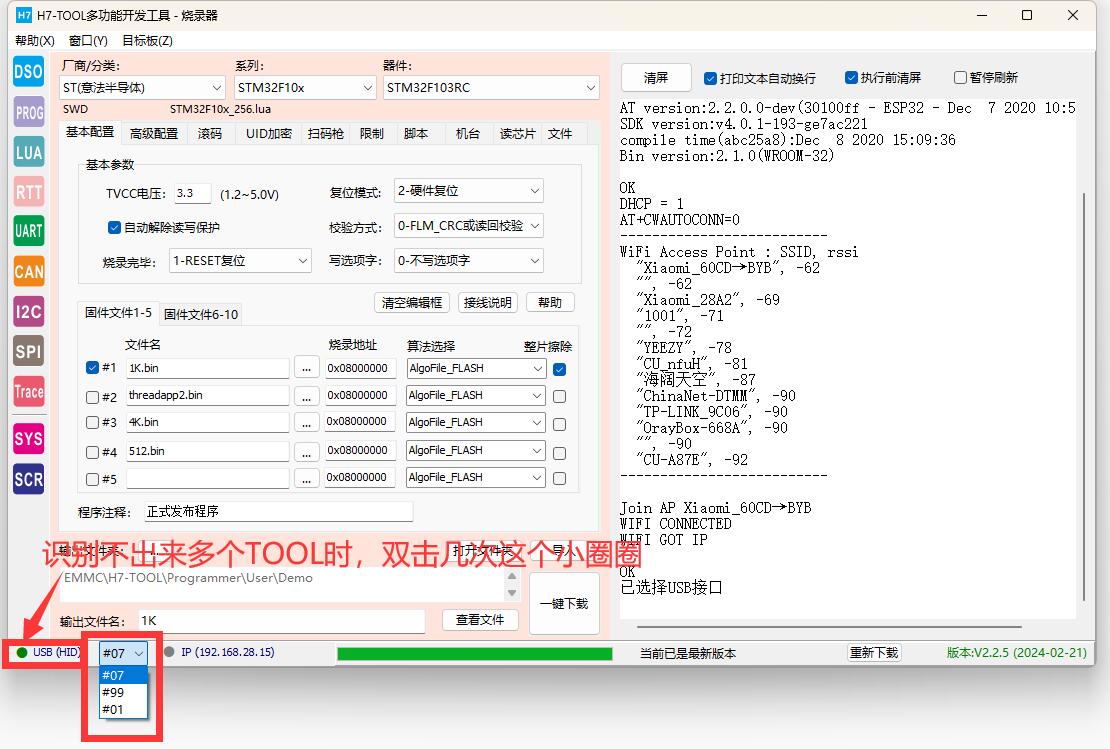Open the RTT viewer tool
The width and height of the screenshot is (1110, 749).
click(28, 191)
